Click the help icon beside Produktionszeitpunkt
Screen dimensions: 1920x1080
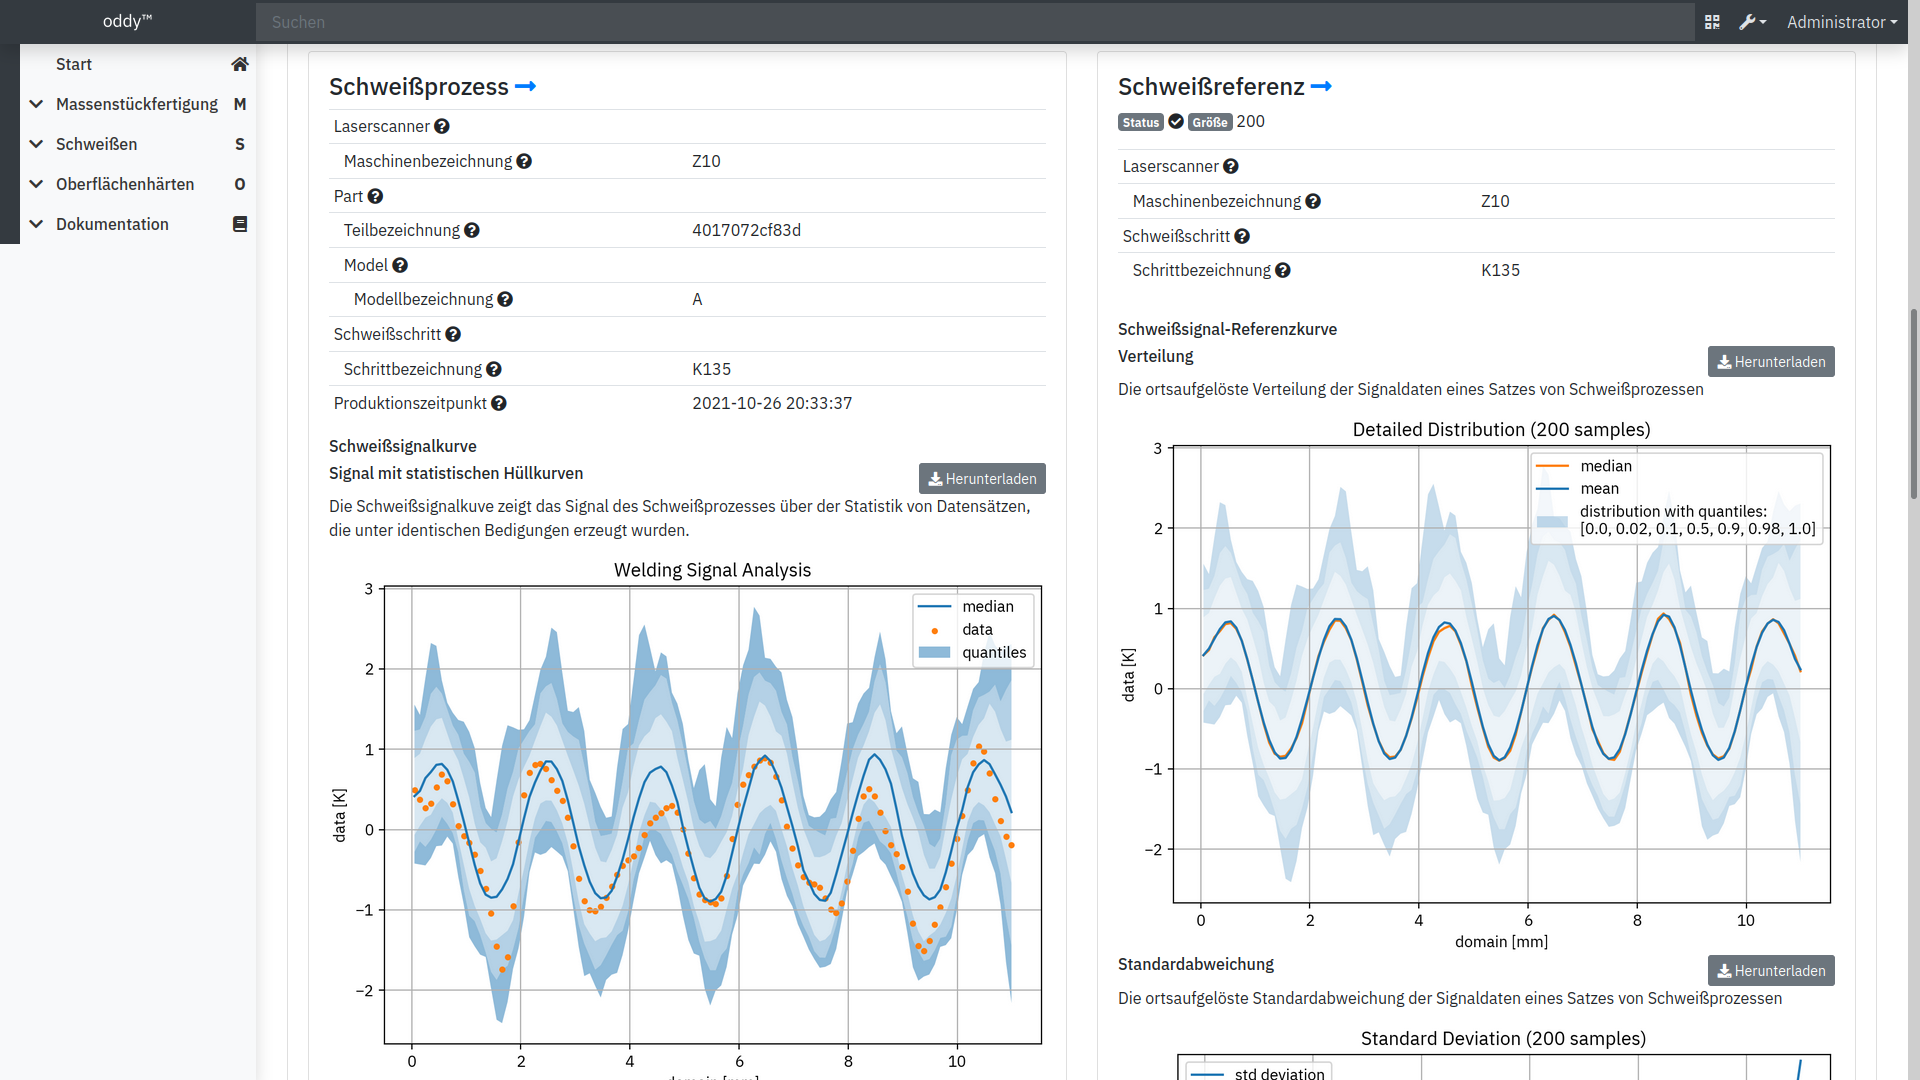click(499, 403)
